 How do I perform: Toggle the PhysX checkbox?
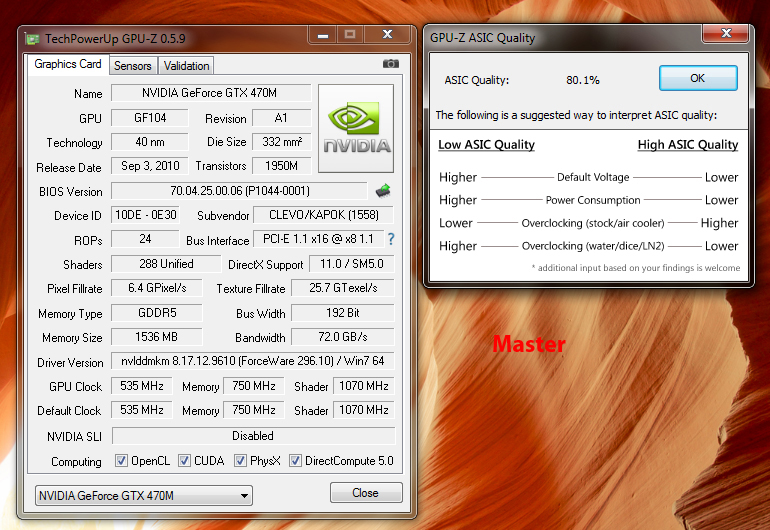[240, 461]
